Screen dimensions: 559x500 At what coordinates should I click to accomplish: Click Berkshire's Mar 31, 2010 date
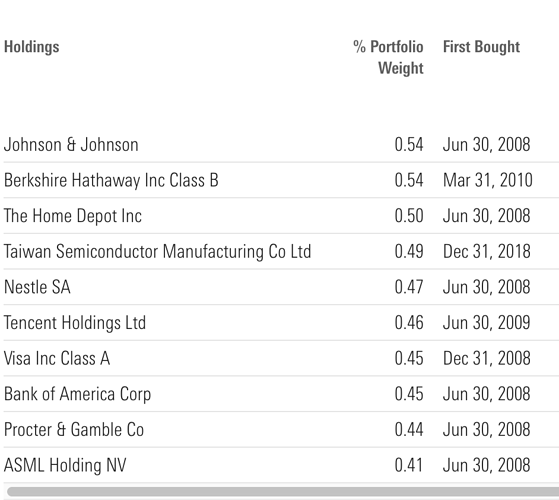pyautogui.click(x=488, y=180)
